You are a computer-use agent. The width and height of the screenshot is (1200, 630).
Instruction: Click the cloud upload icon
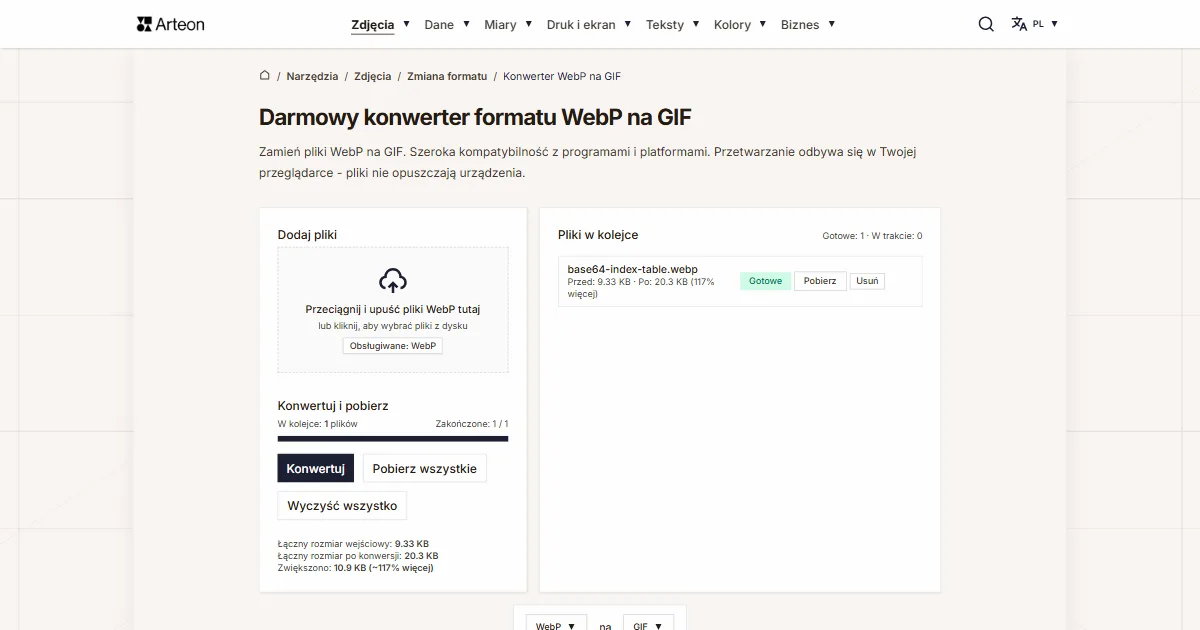pyautogui.click(x=393, y=280)
